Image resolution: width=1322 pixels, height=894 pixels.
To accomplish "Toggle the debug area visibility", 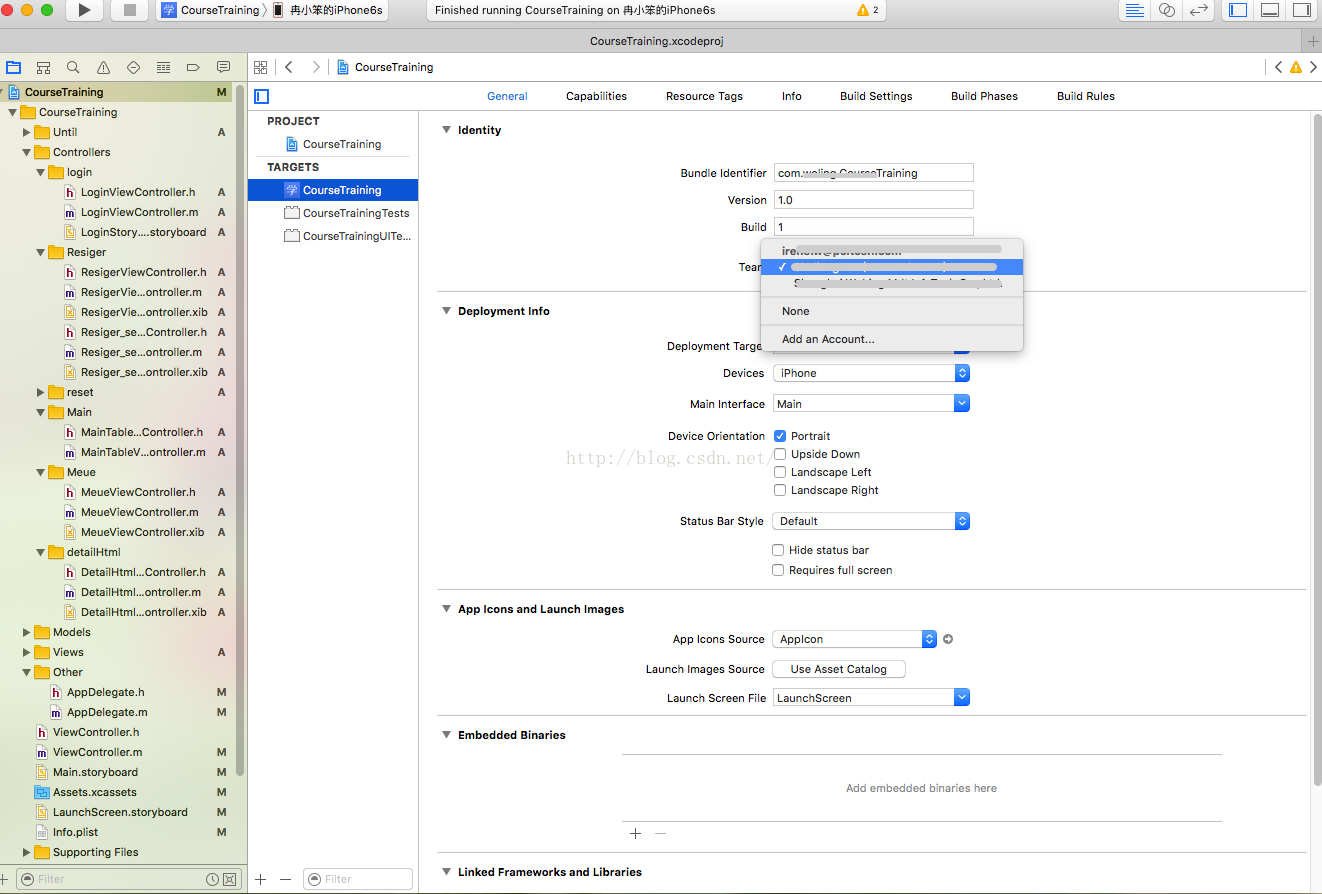I will (x=1269, y=10).
